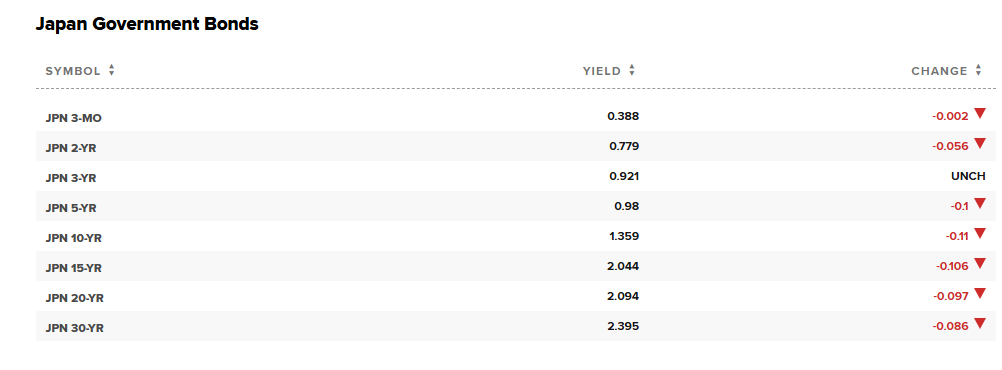Click the red down arrow for JPN 3-MO
Viewport: 1002px width, 370px height.
[x=980, y=114]
